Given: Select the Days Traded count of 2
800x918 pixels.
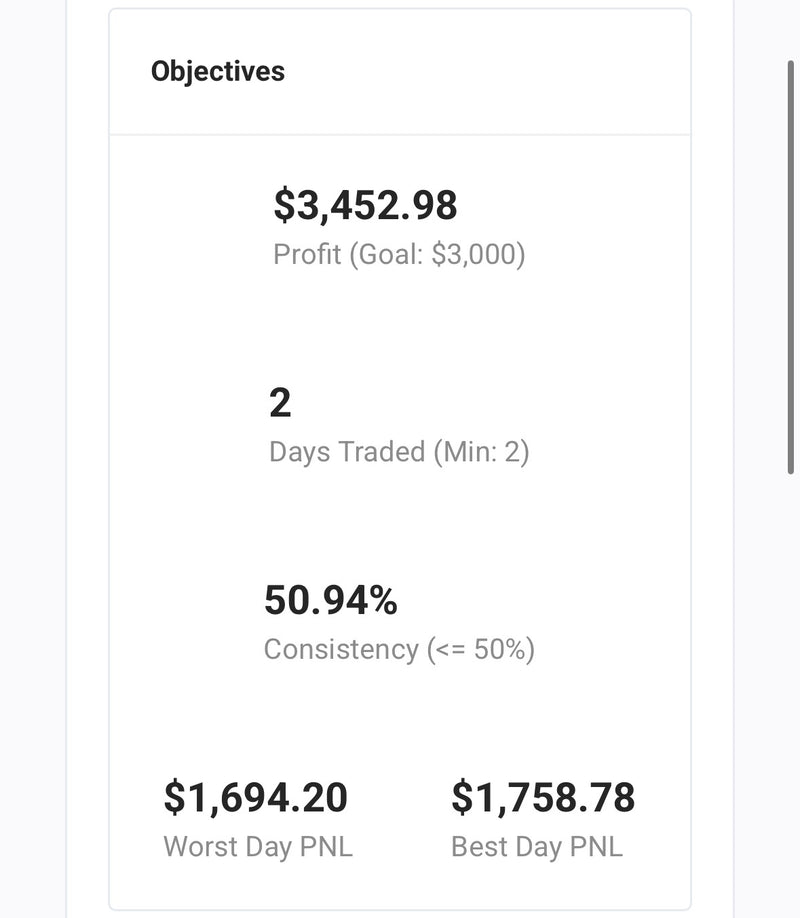Looking at the screenshot, I should tap(280, 403).
